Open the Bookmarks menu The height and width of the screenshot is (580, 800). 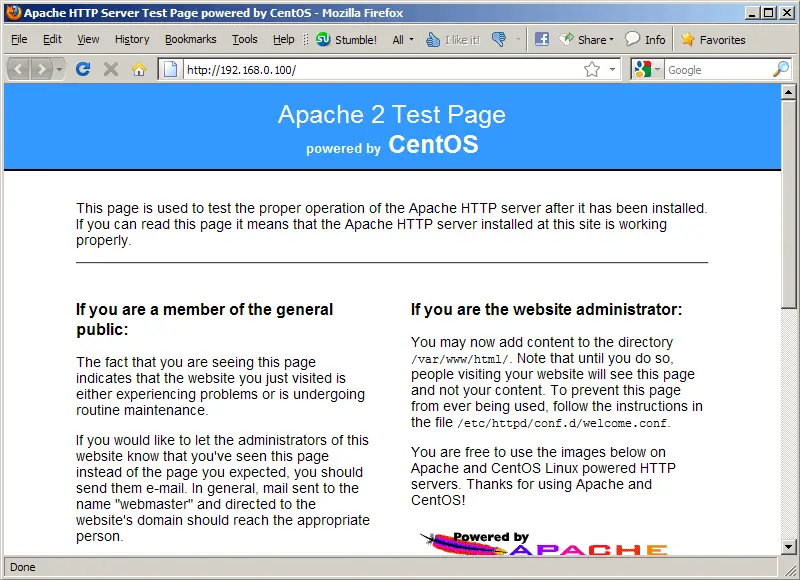tap(190, 39)
